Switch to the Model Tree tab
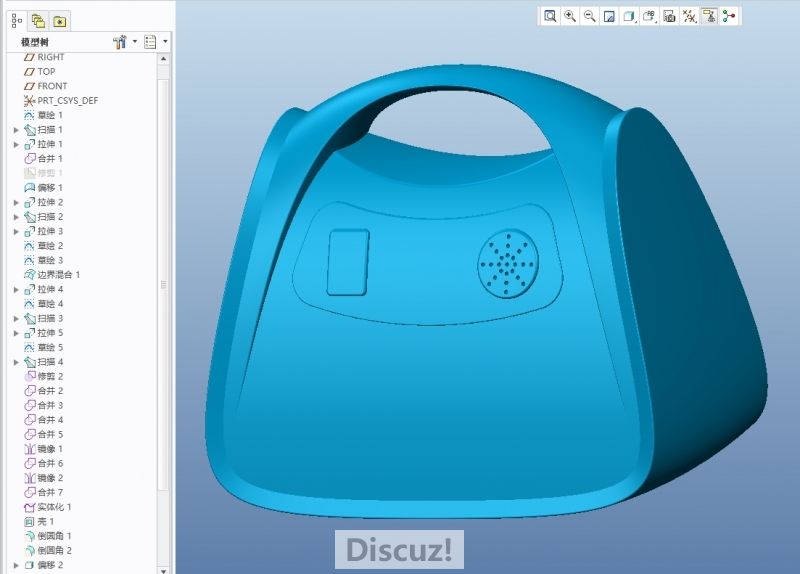Screen dimensions: 800x574 tap(17, 20)
